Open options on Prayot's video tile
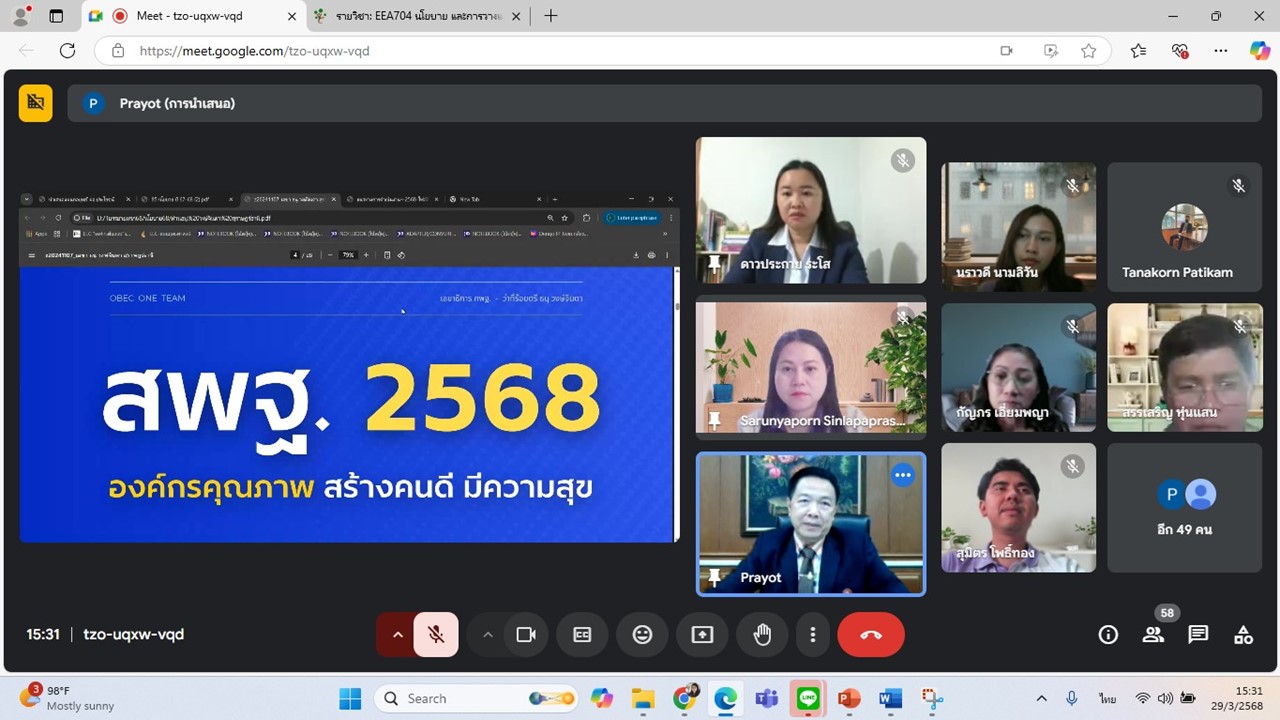Viewport: 1280px width, 720px height. pyautogui.click(x=903, y=475)
